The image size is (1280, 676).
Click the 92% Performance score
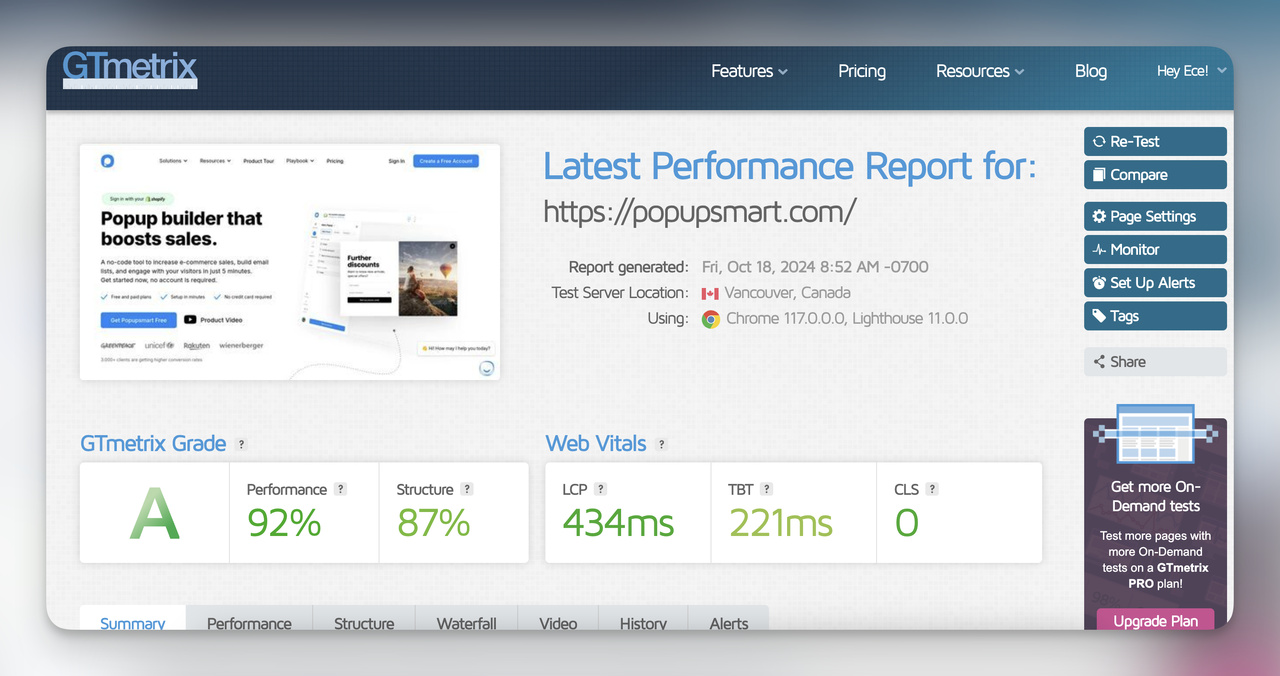pos(284,523)
